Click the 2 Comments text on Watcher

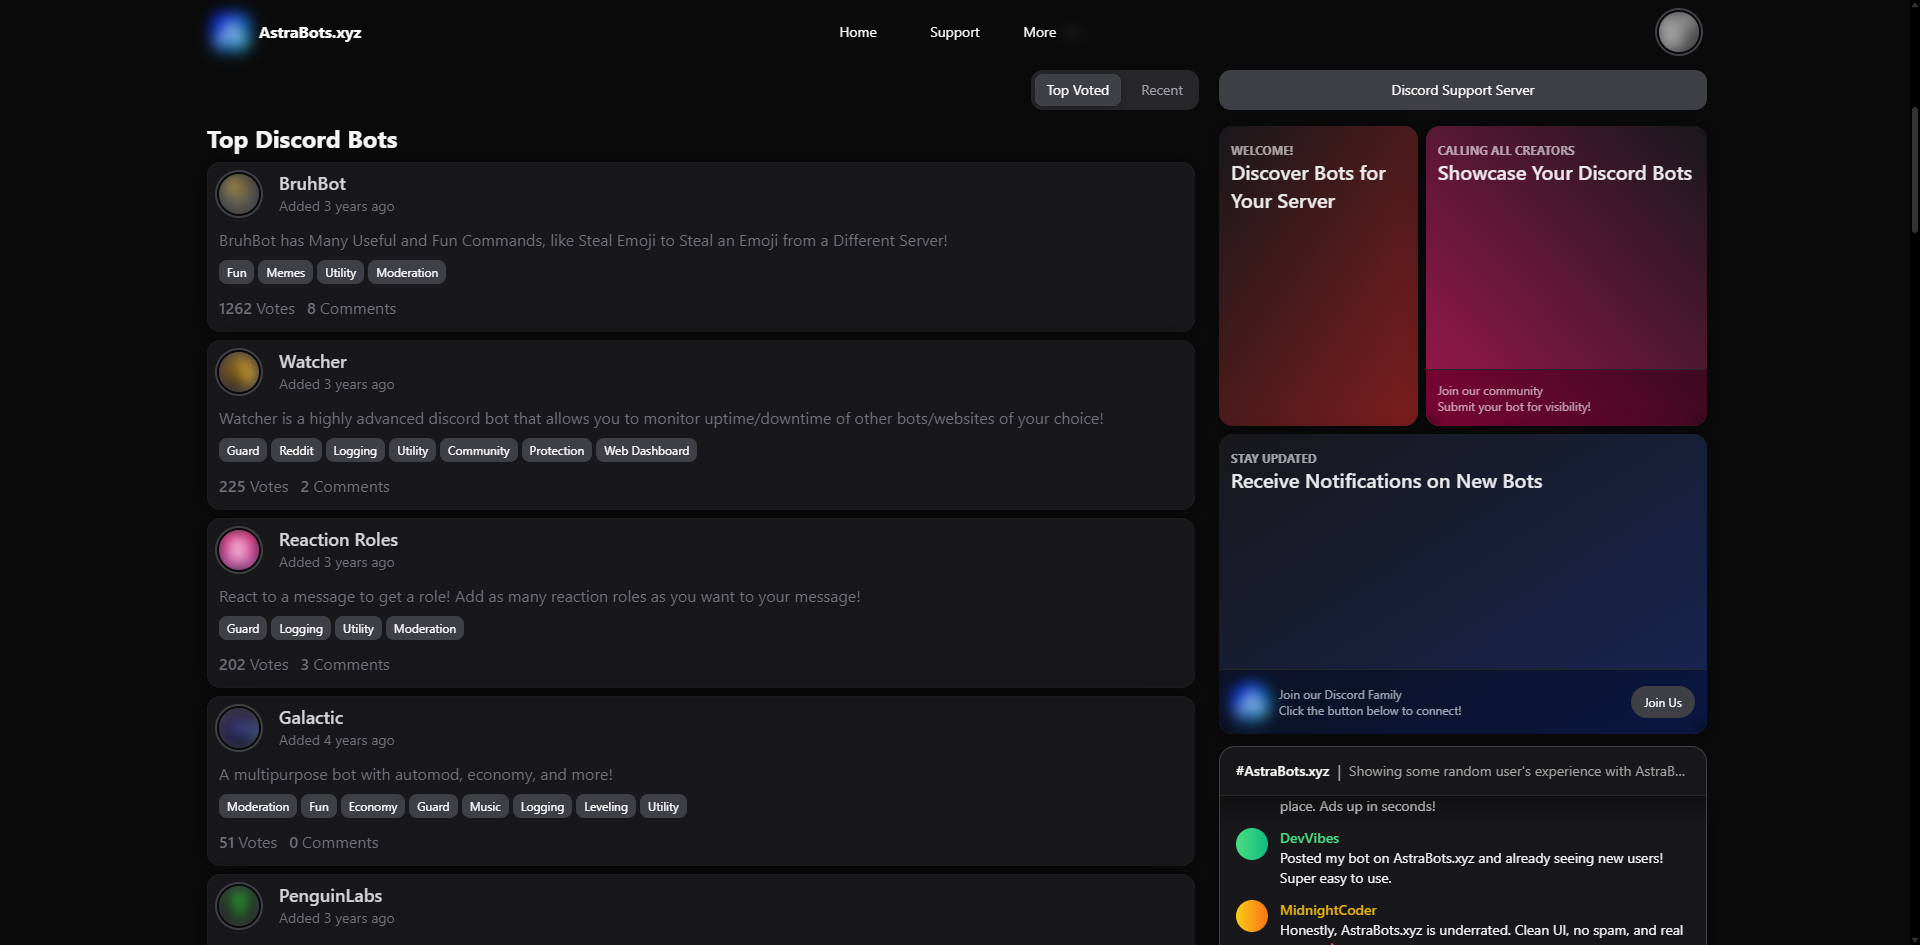345,487
